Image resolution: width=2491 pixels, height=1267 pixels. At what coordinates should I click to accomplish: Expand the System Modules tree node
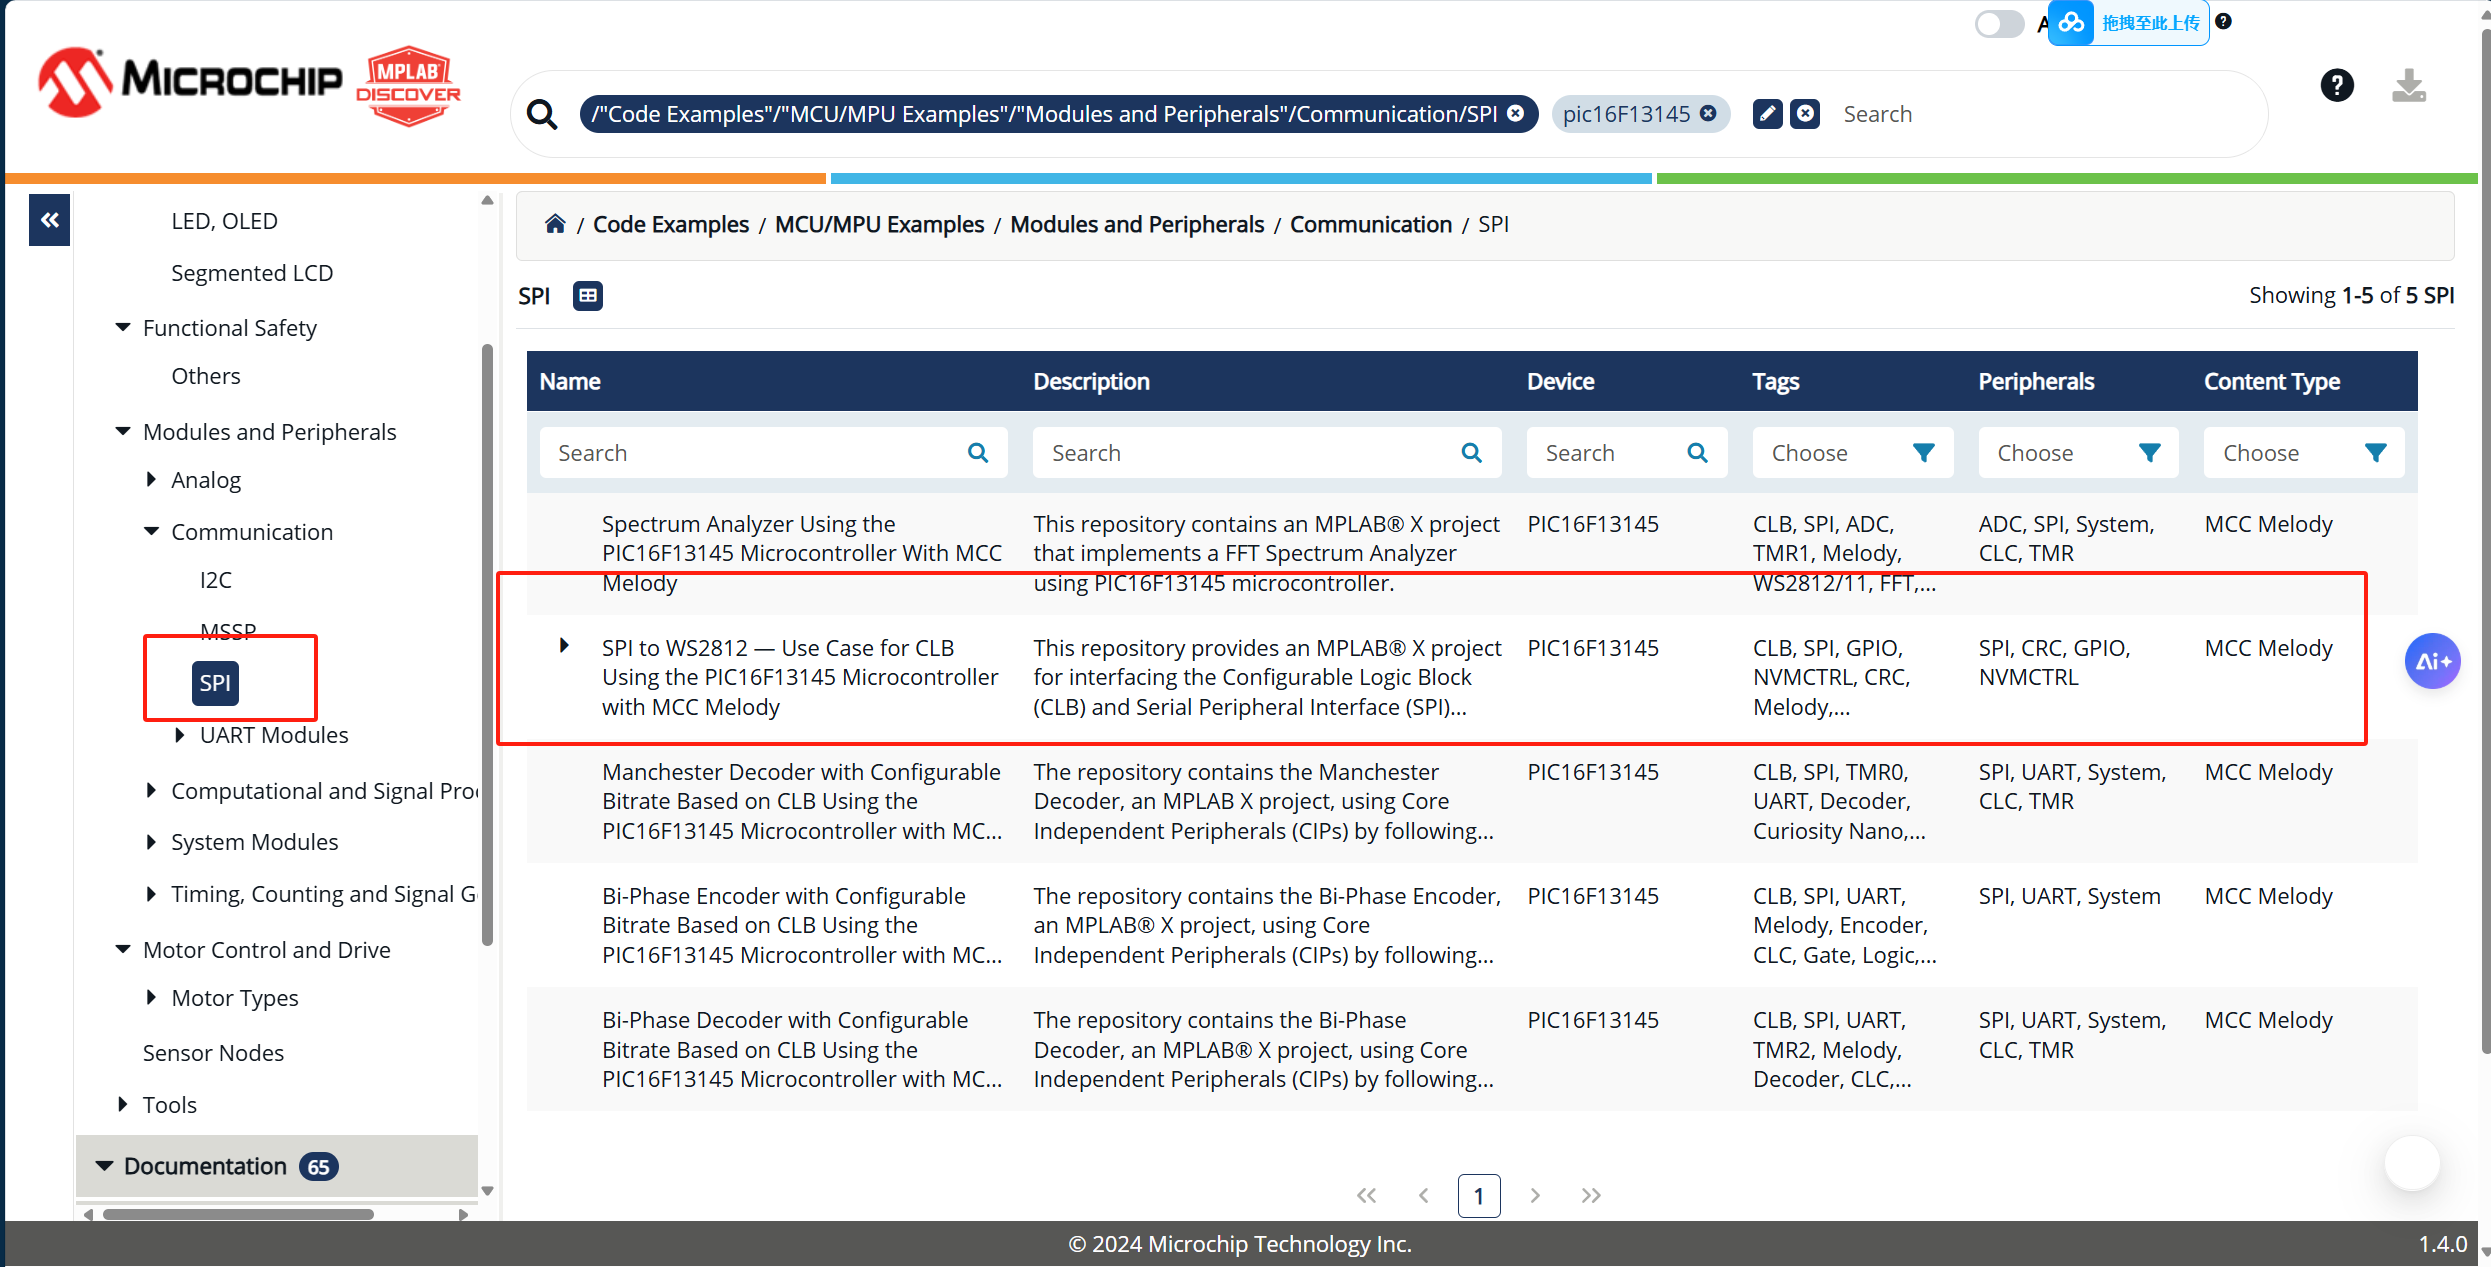(151, 842)
